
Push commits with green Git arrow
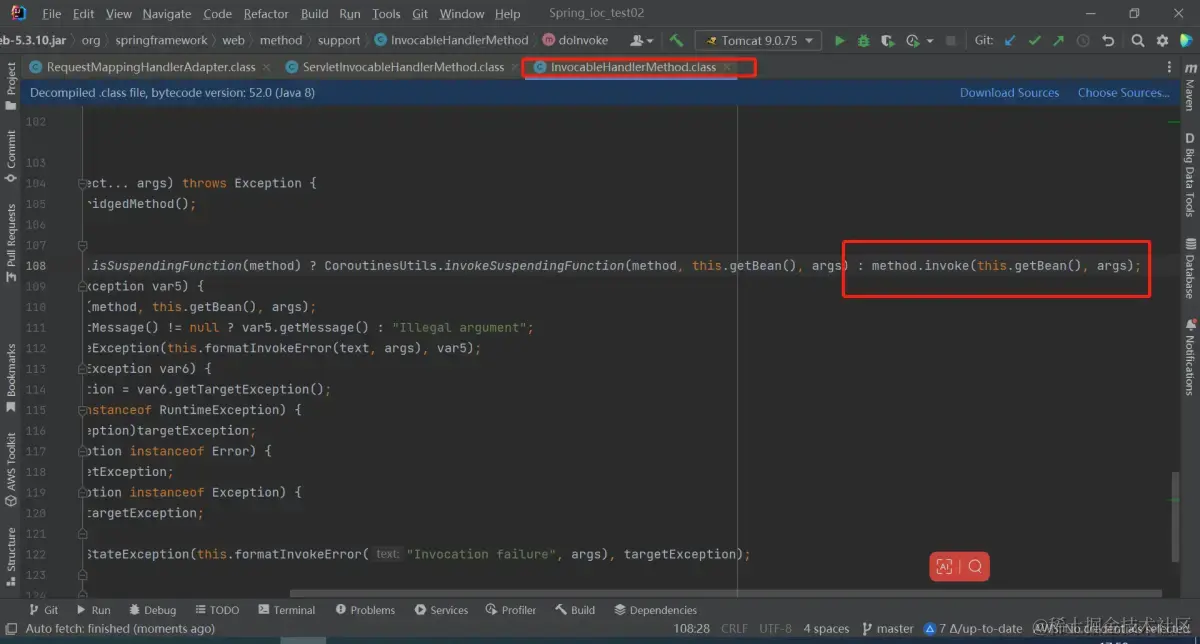click(1058, 41)
